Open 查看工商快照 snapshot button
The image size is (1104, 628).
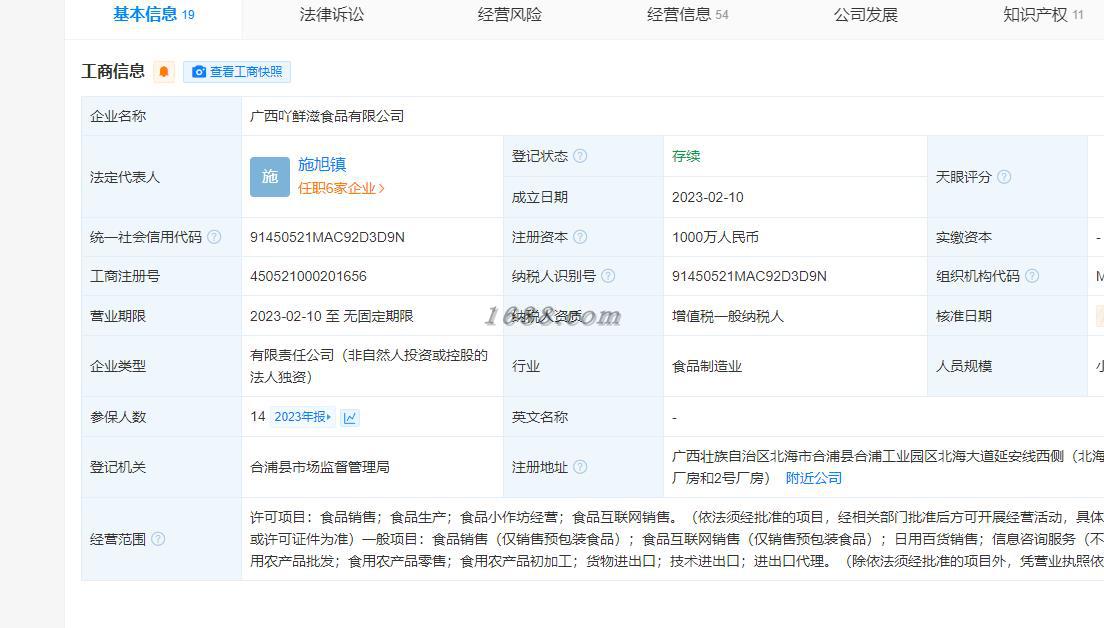coord(237,72)
